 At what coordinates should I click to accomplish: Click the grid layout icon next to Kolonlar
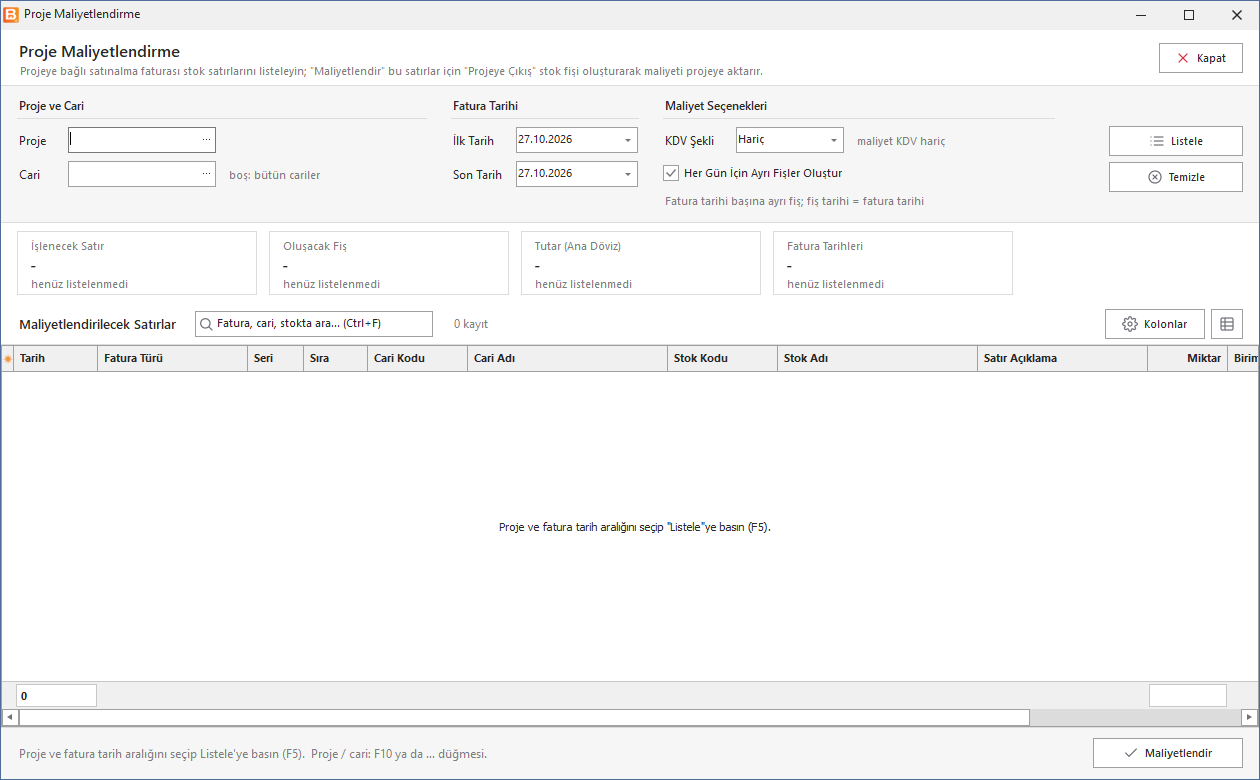(1227, 324)
